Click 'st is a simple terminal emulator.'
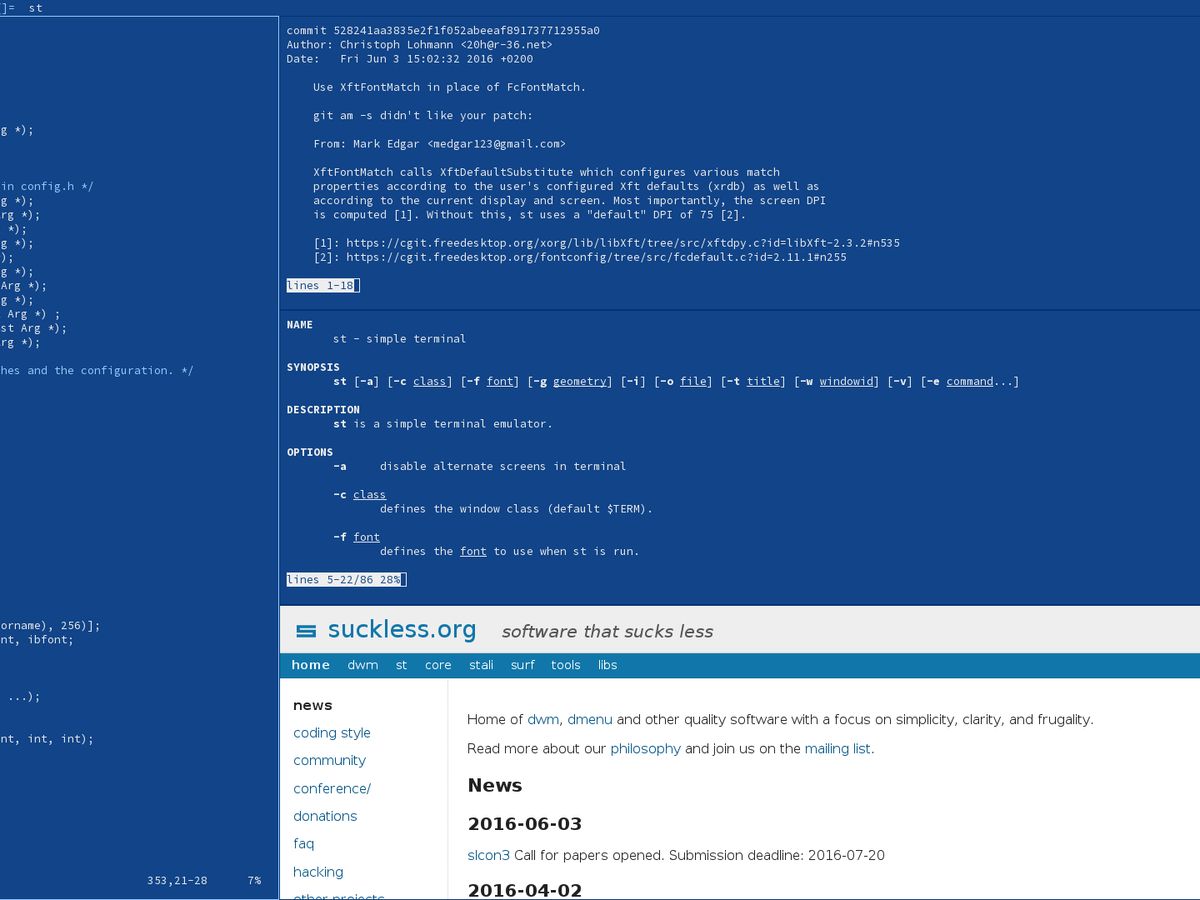 pyautogui.click(x=443, y=424)
